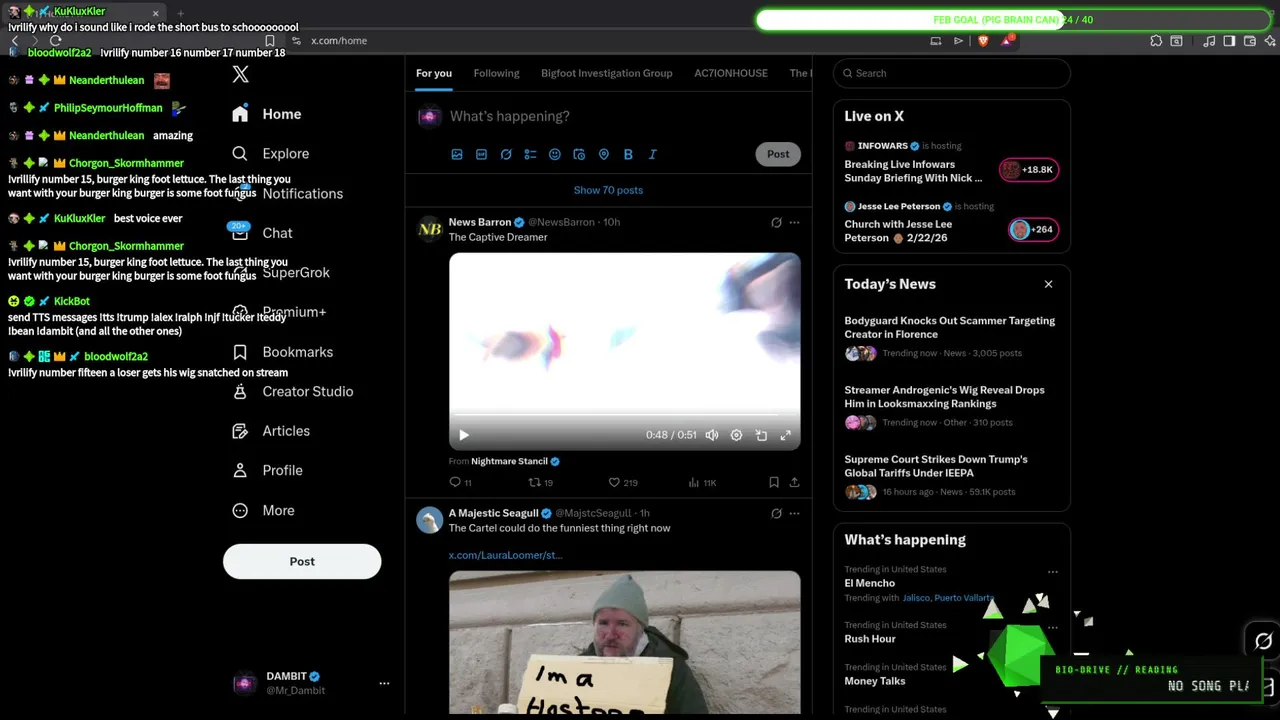The image size is (1280, 720).
Task: Repost the News Barron post
Action: click(x=540, y=482)
